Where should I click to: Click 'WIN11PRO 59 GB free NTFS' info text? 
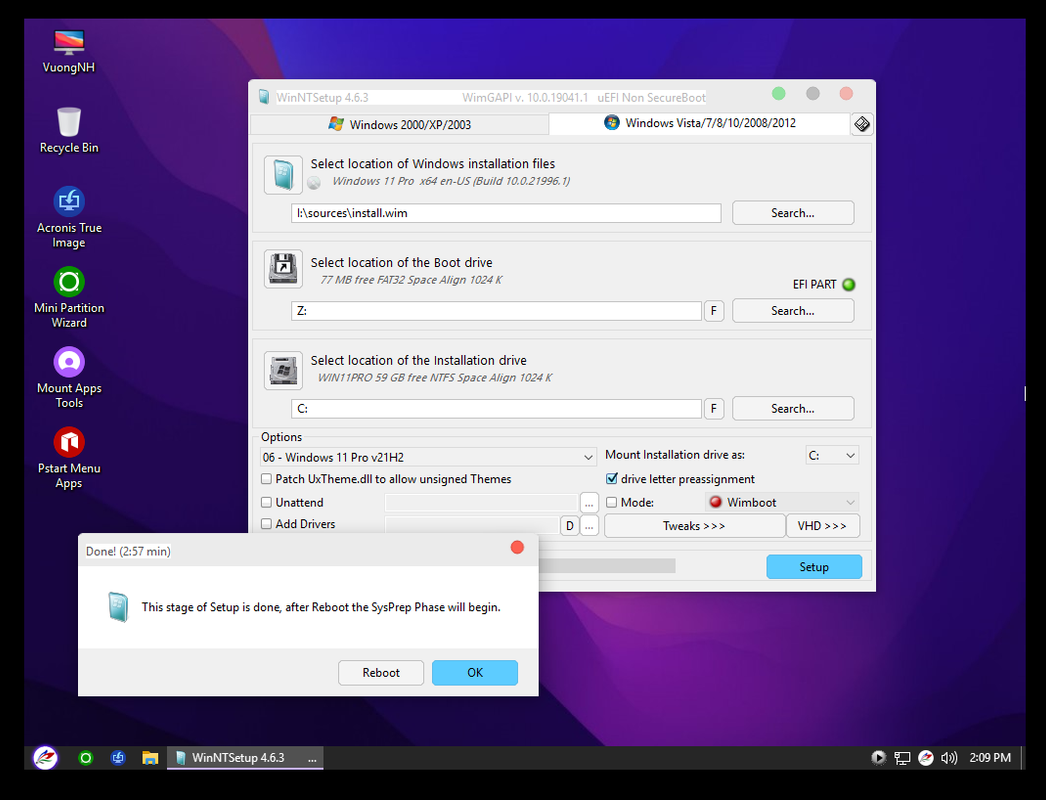click(434, 378)
